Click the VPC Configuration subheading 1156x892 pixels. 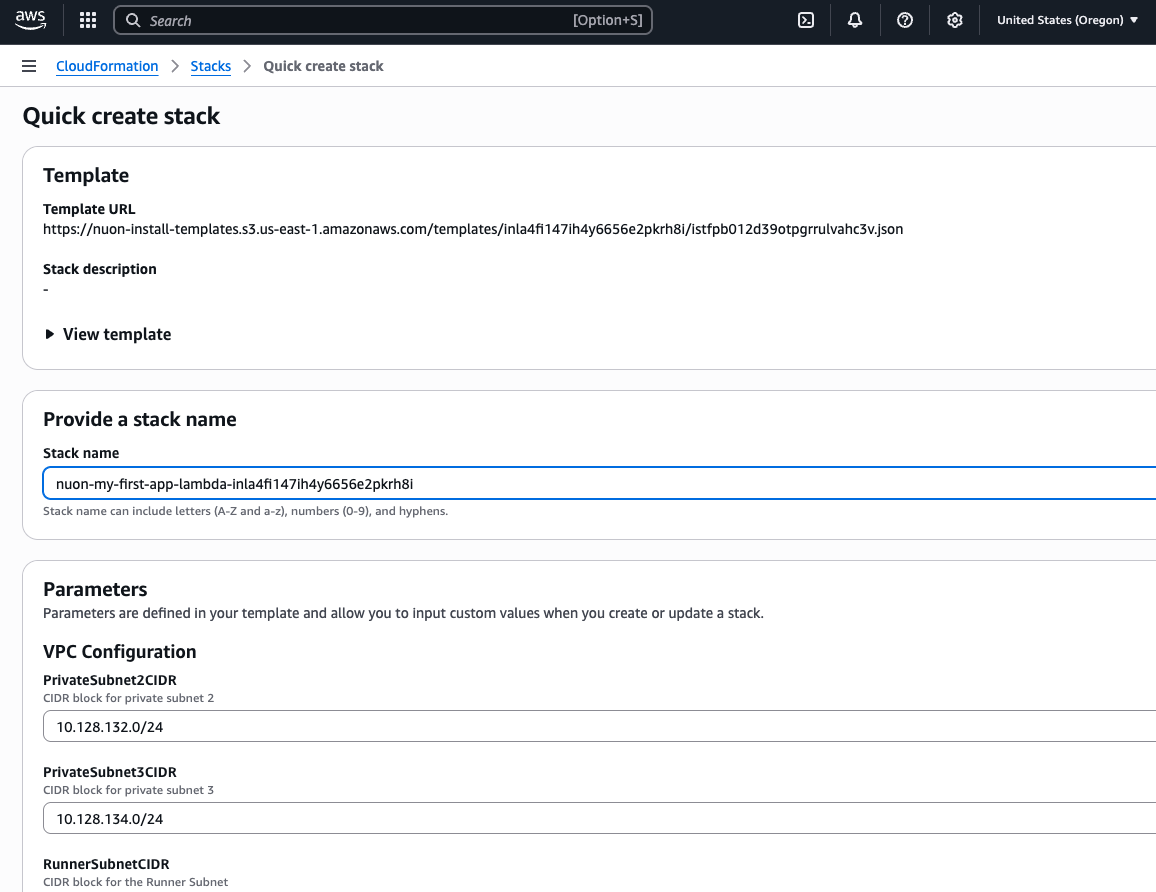(119, 652)
